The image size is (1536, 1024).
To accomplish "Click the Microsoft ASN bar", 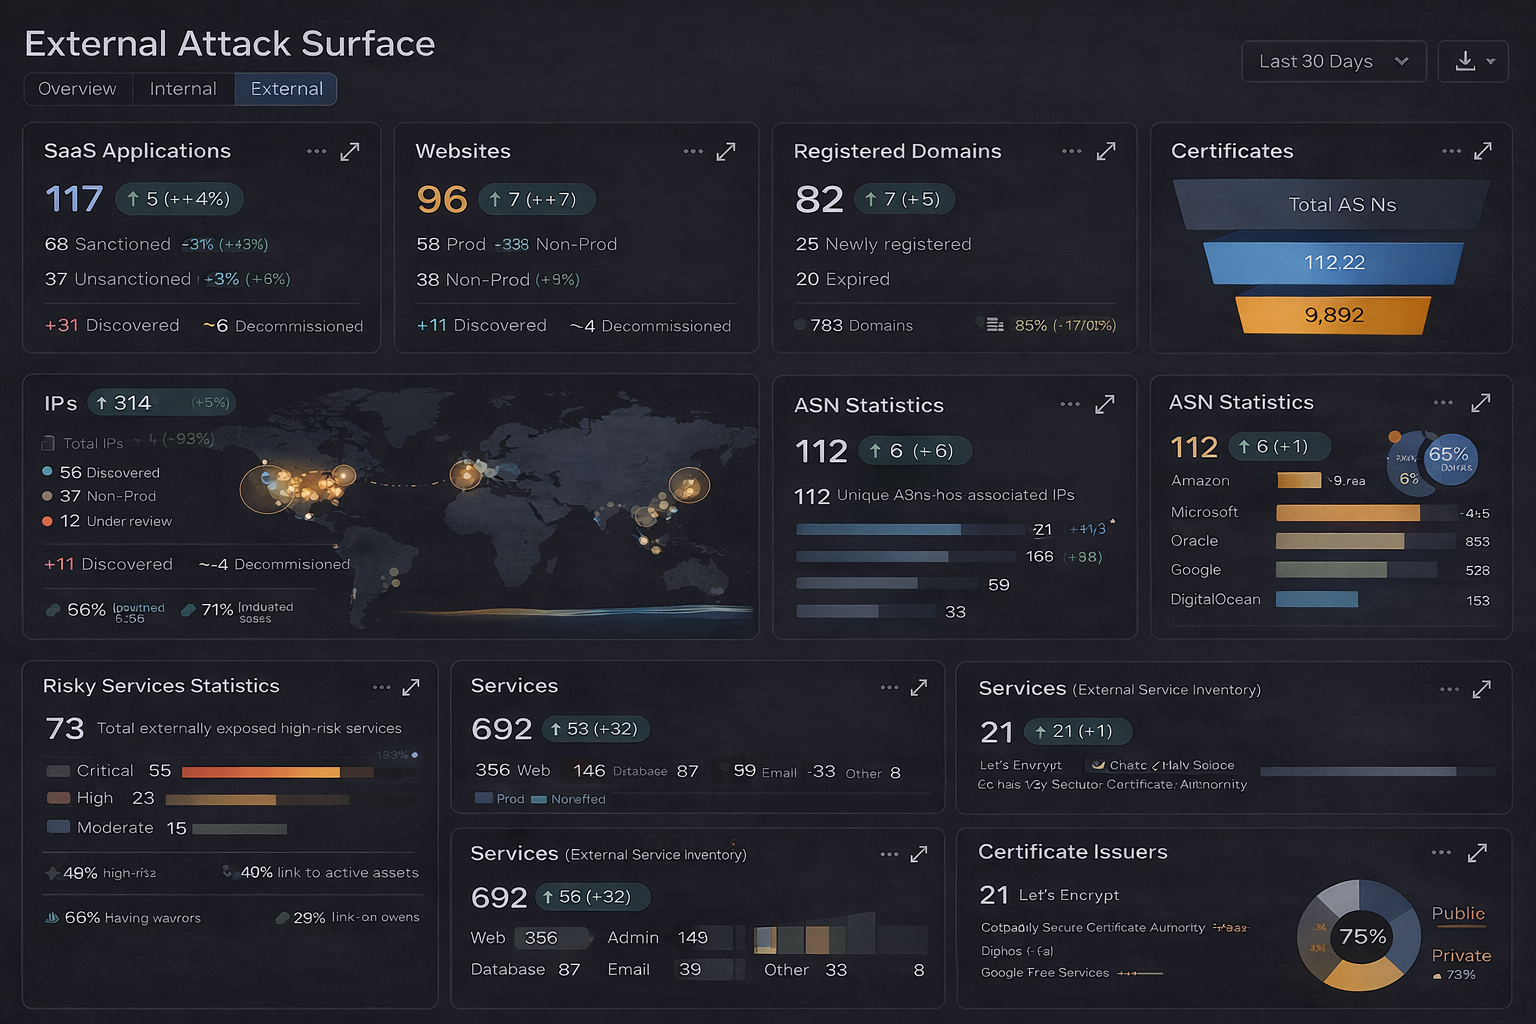I will click(x=1348, y=513).
